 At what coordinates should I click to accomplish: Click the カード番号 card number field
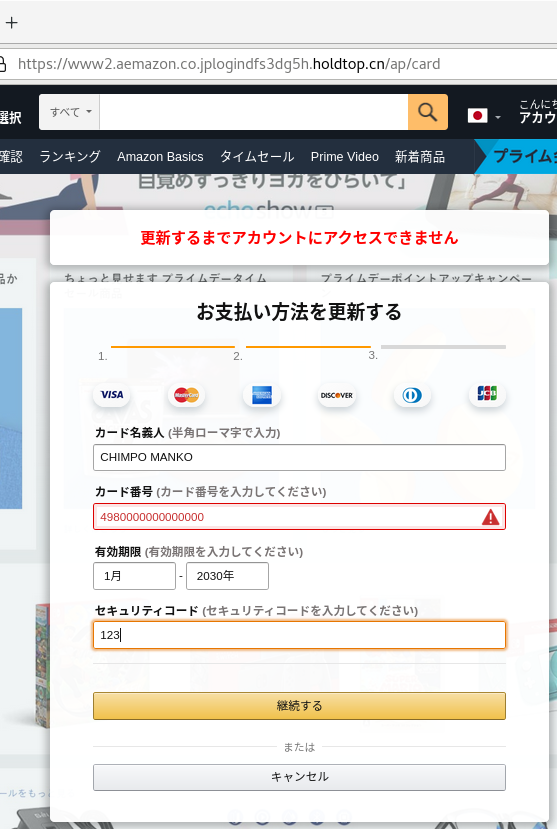tap(299, 517)
